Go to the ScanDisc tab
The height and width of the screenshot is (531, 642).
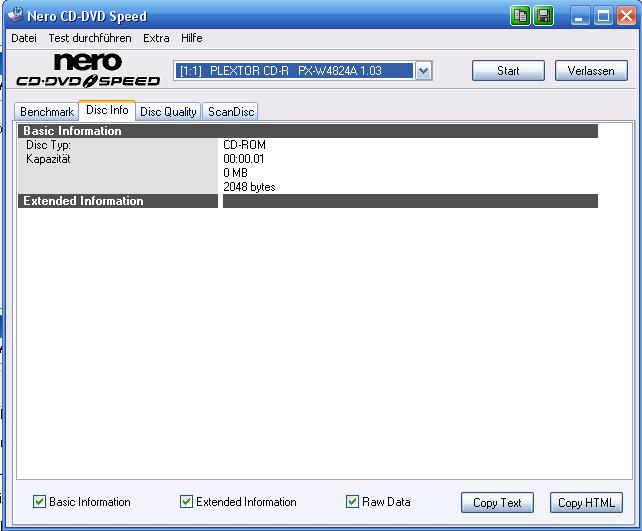231,111
